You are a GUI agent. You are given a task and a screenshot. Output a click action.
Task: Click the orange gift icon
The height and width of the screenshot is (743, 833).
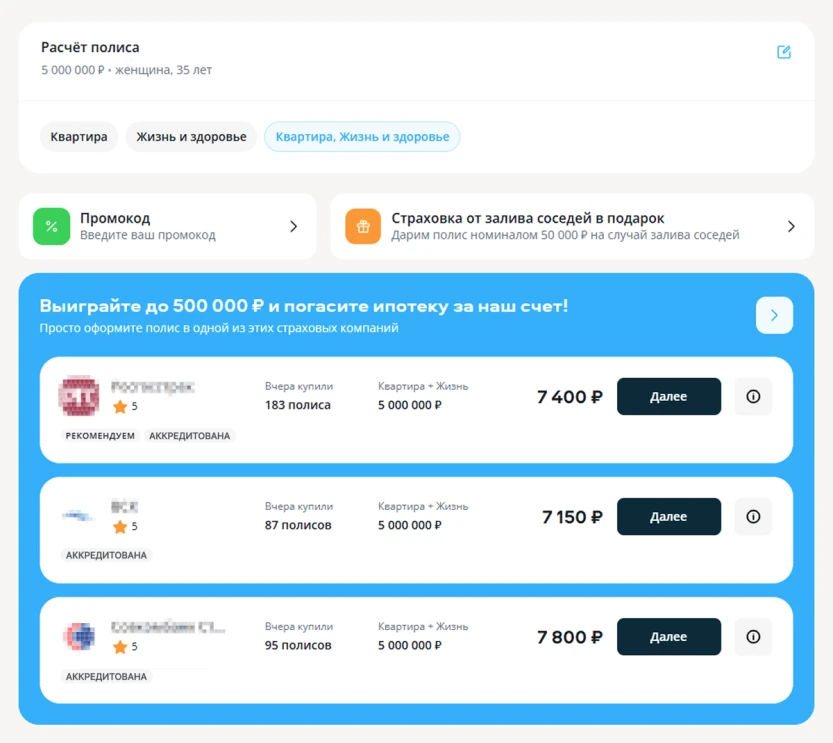click(363, 226)
